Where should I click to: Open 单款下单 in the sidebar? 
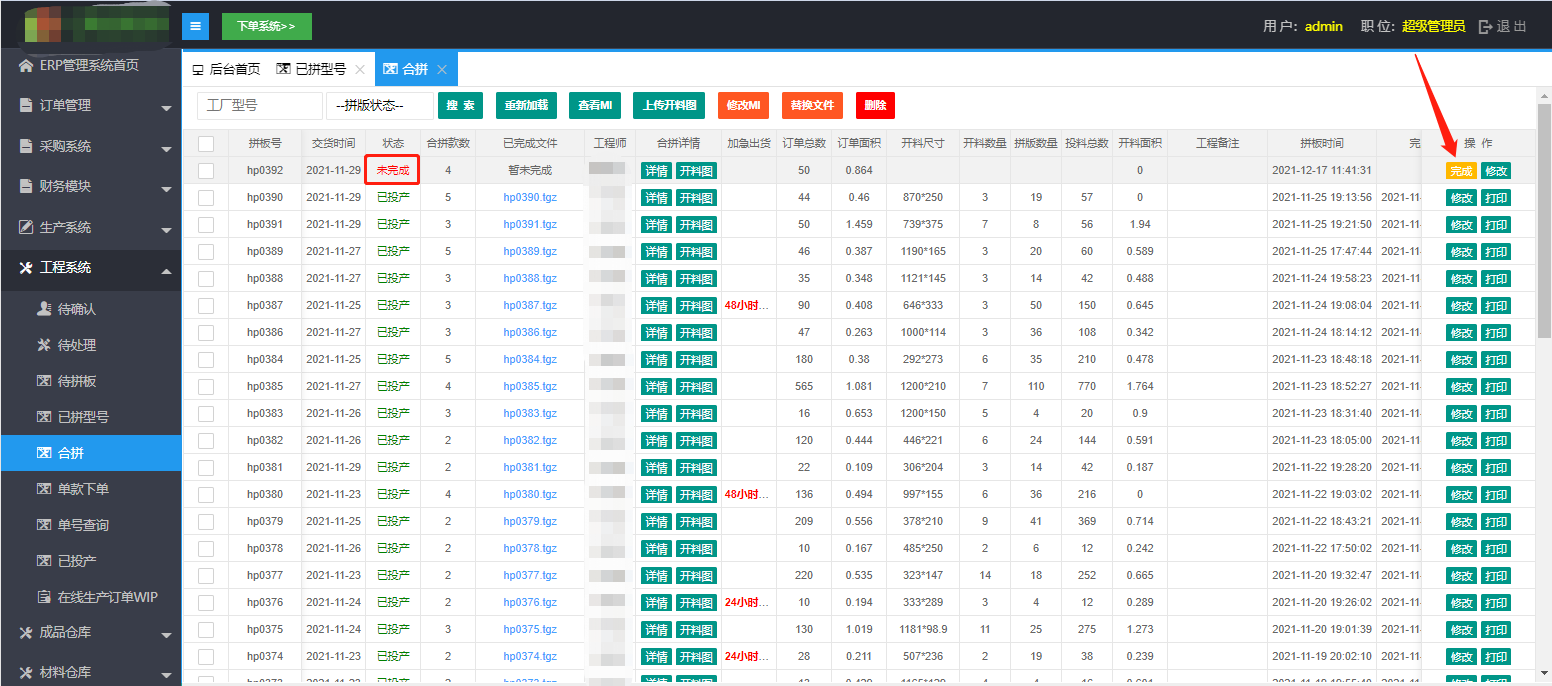pyautogui.click(x=83, y=489)
